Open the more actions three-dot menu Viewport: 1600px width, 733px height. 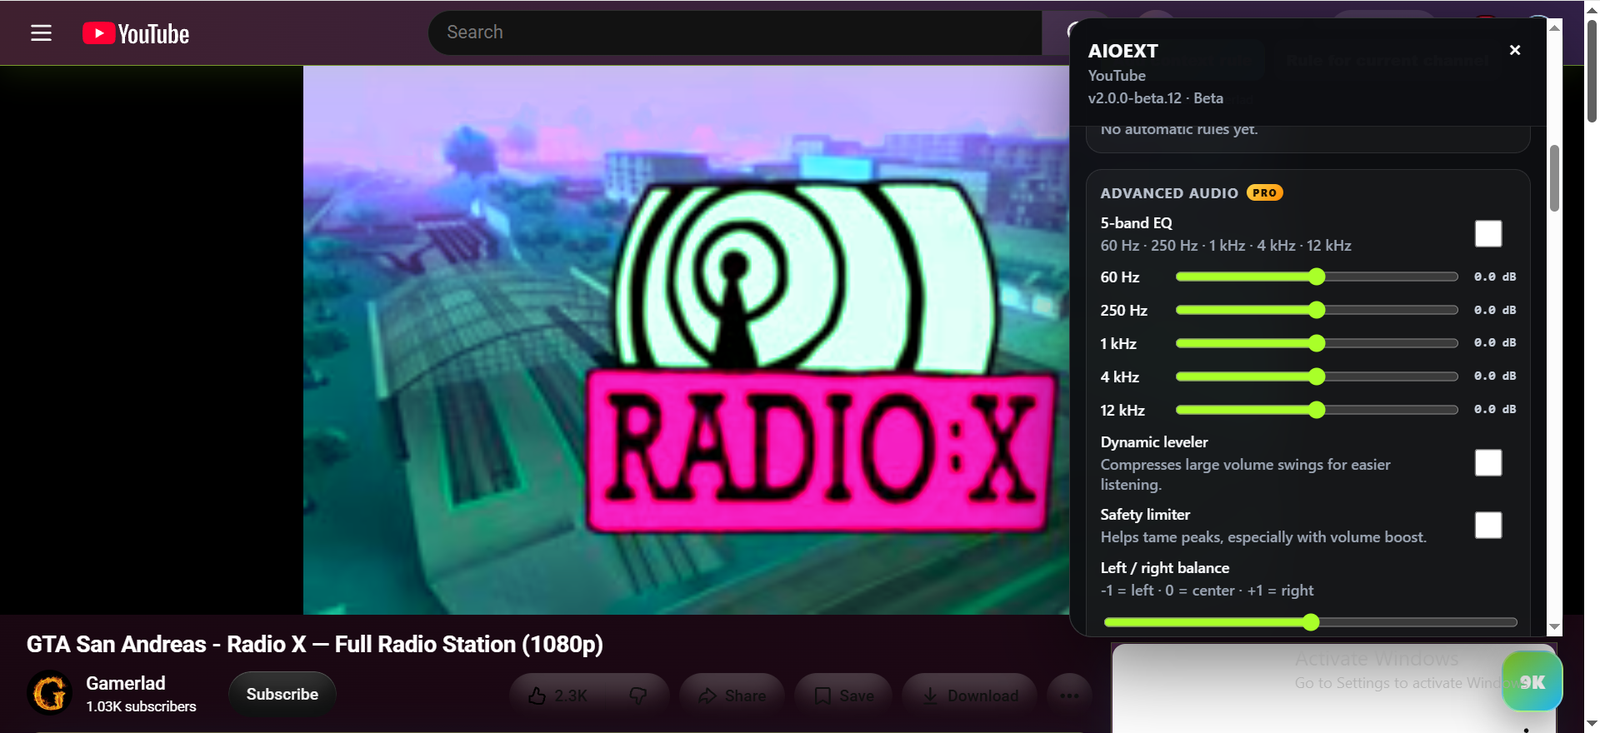click(1069, 695)
